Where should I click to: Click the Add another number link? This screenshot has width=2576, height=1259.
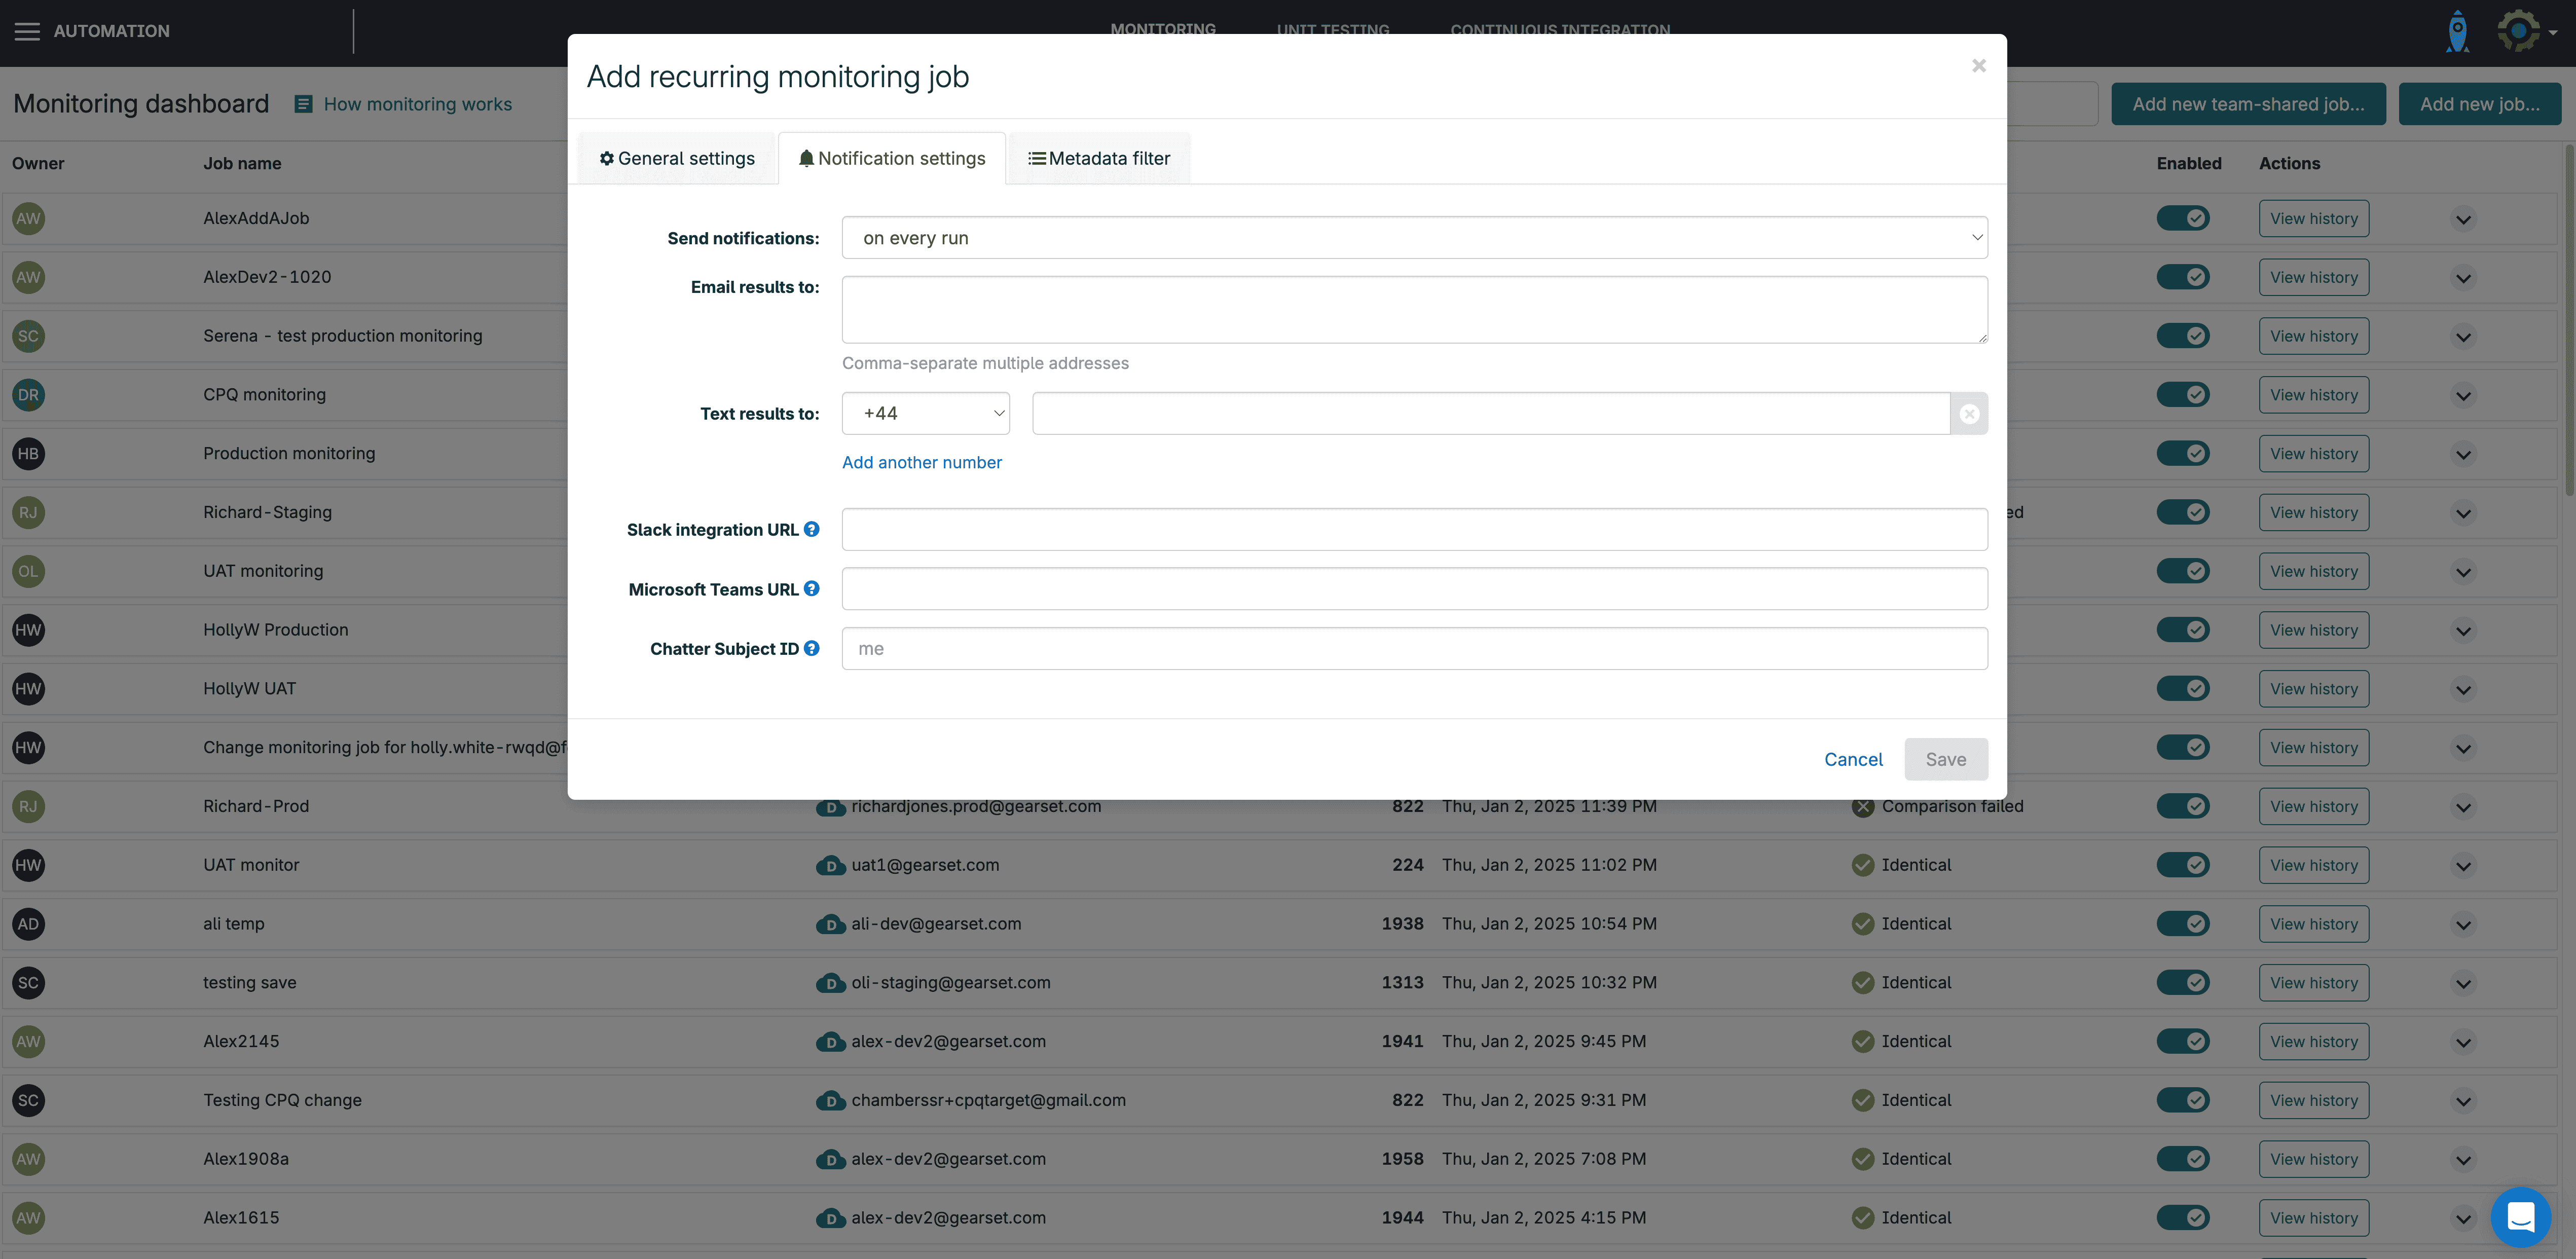(x=921, y=462)
